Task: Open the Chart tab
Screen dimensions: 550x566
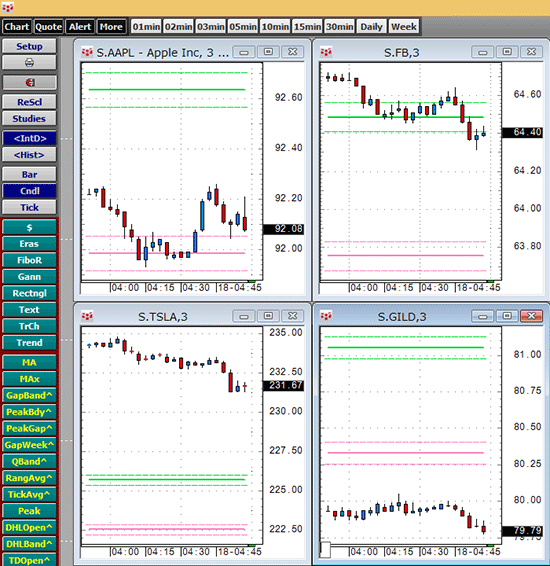Action: point(17,27)
